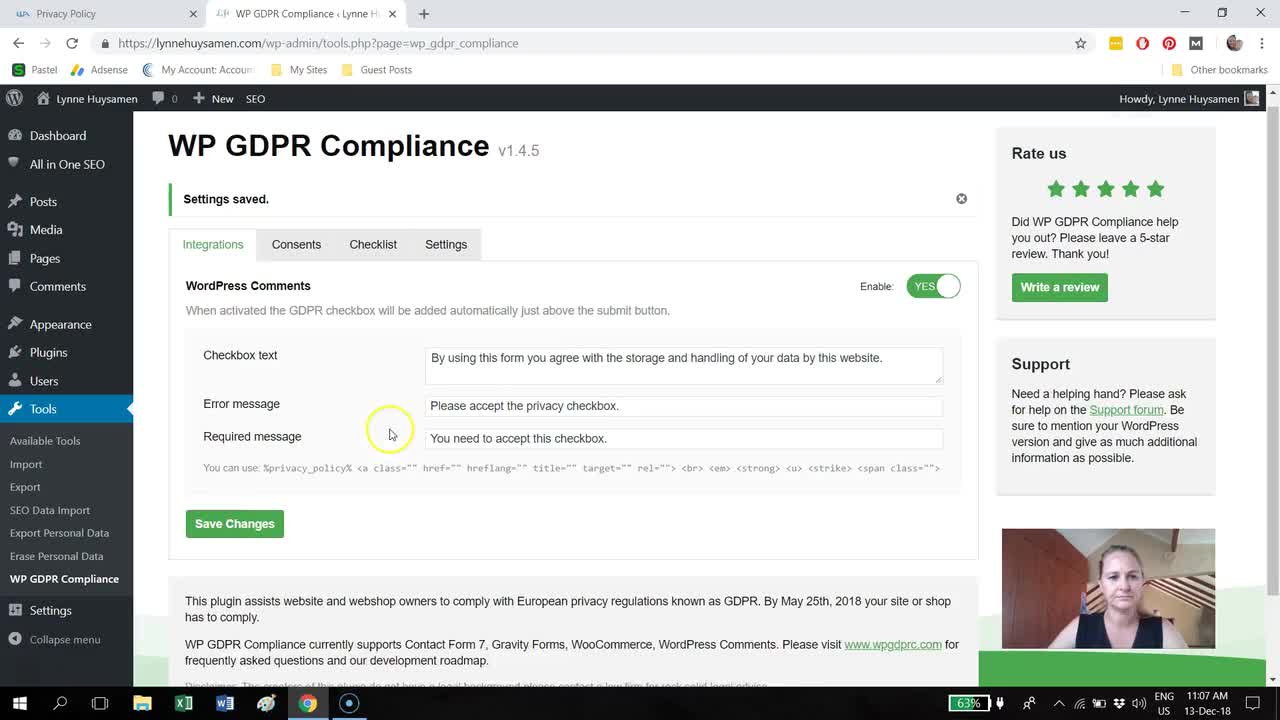Edit the Error message field
Screen dimensions: 1280x720
coord(683,406)
